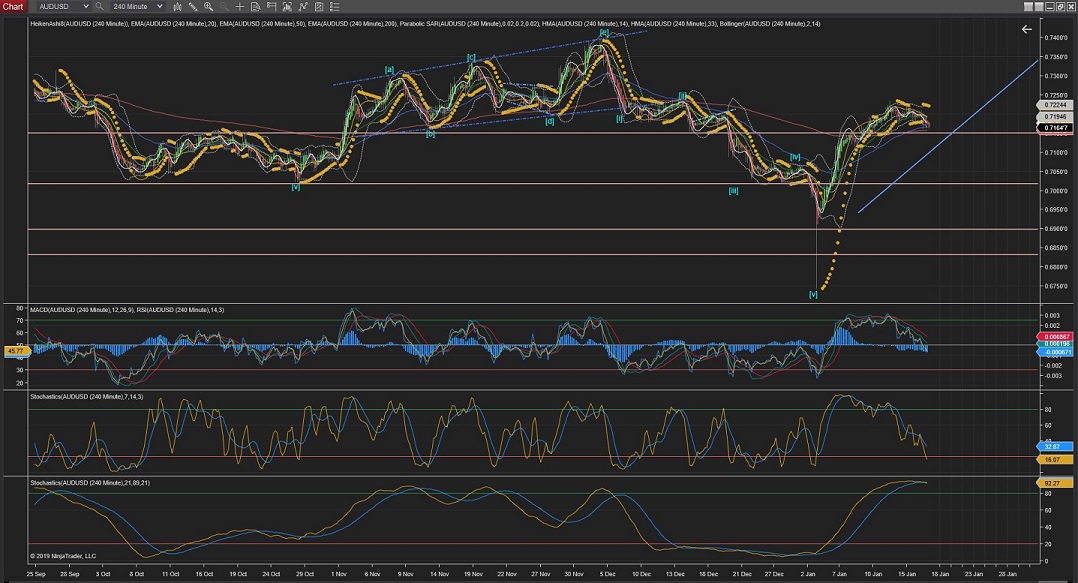Click the [iv] wave label

(x=795, y=157)
